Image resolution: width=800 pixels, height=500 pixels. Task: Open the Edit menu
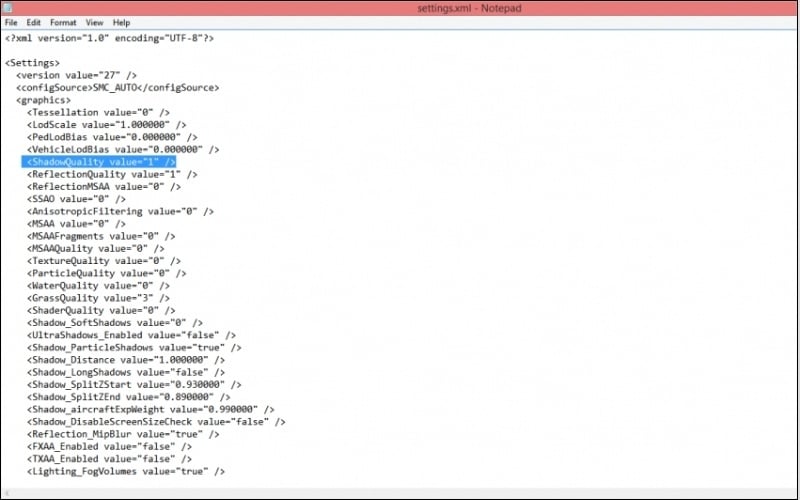[x=34, y=22]
